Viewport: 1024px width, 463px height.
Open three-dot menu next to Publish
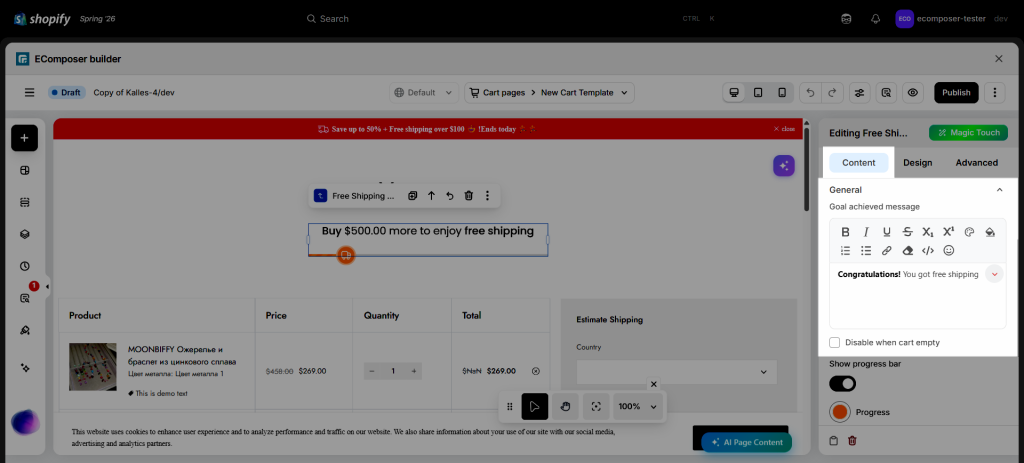click(994, 93)
